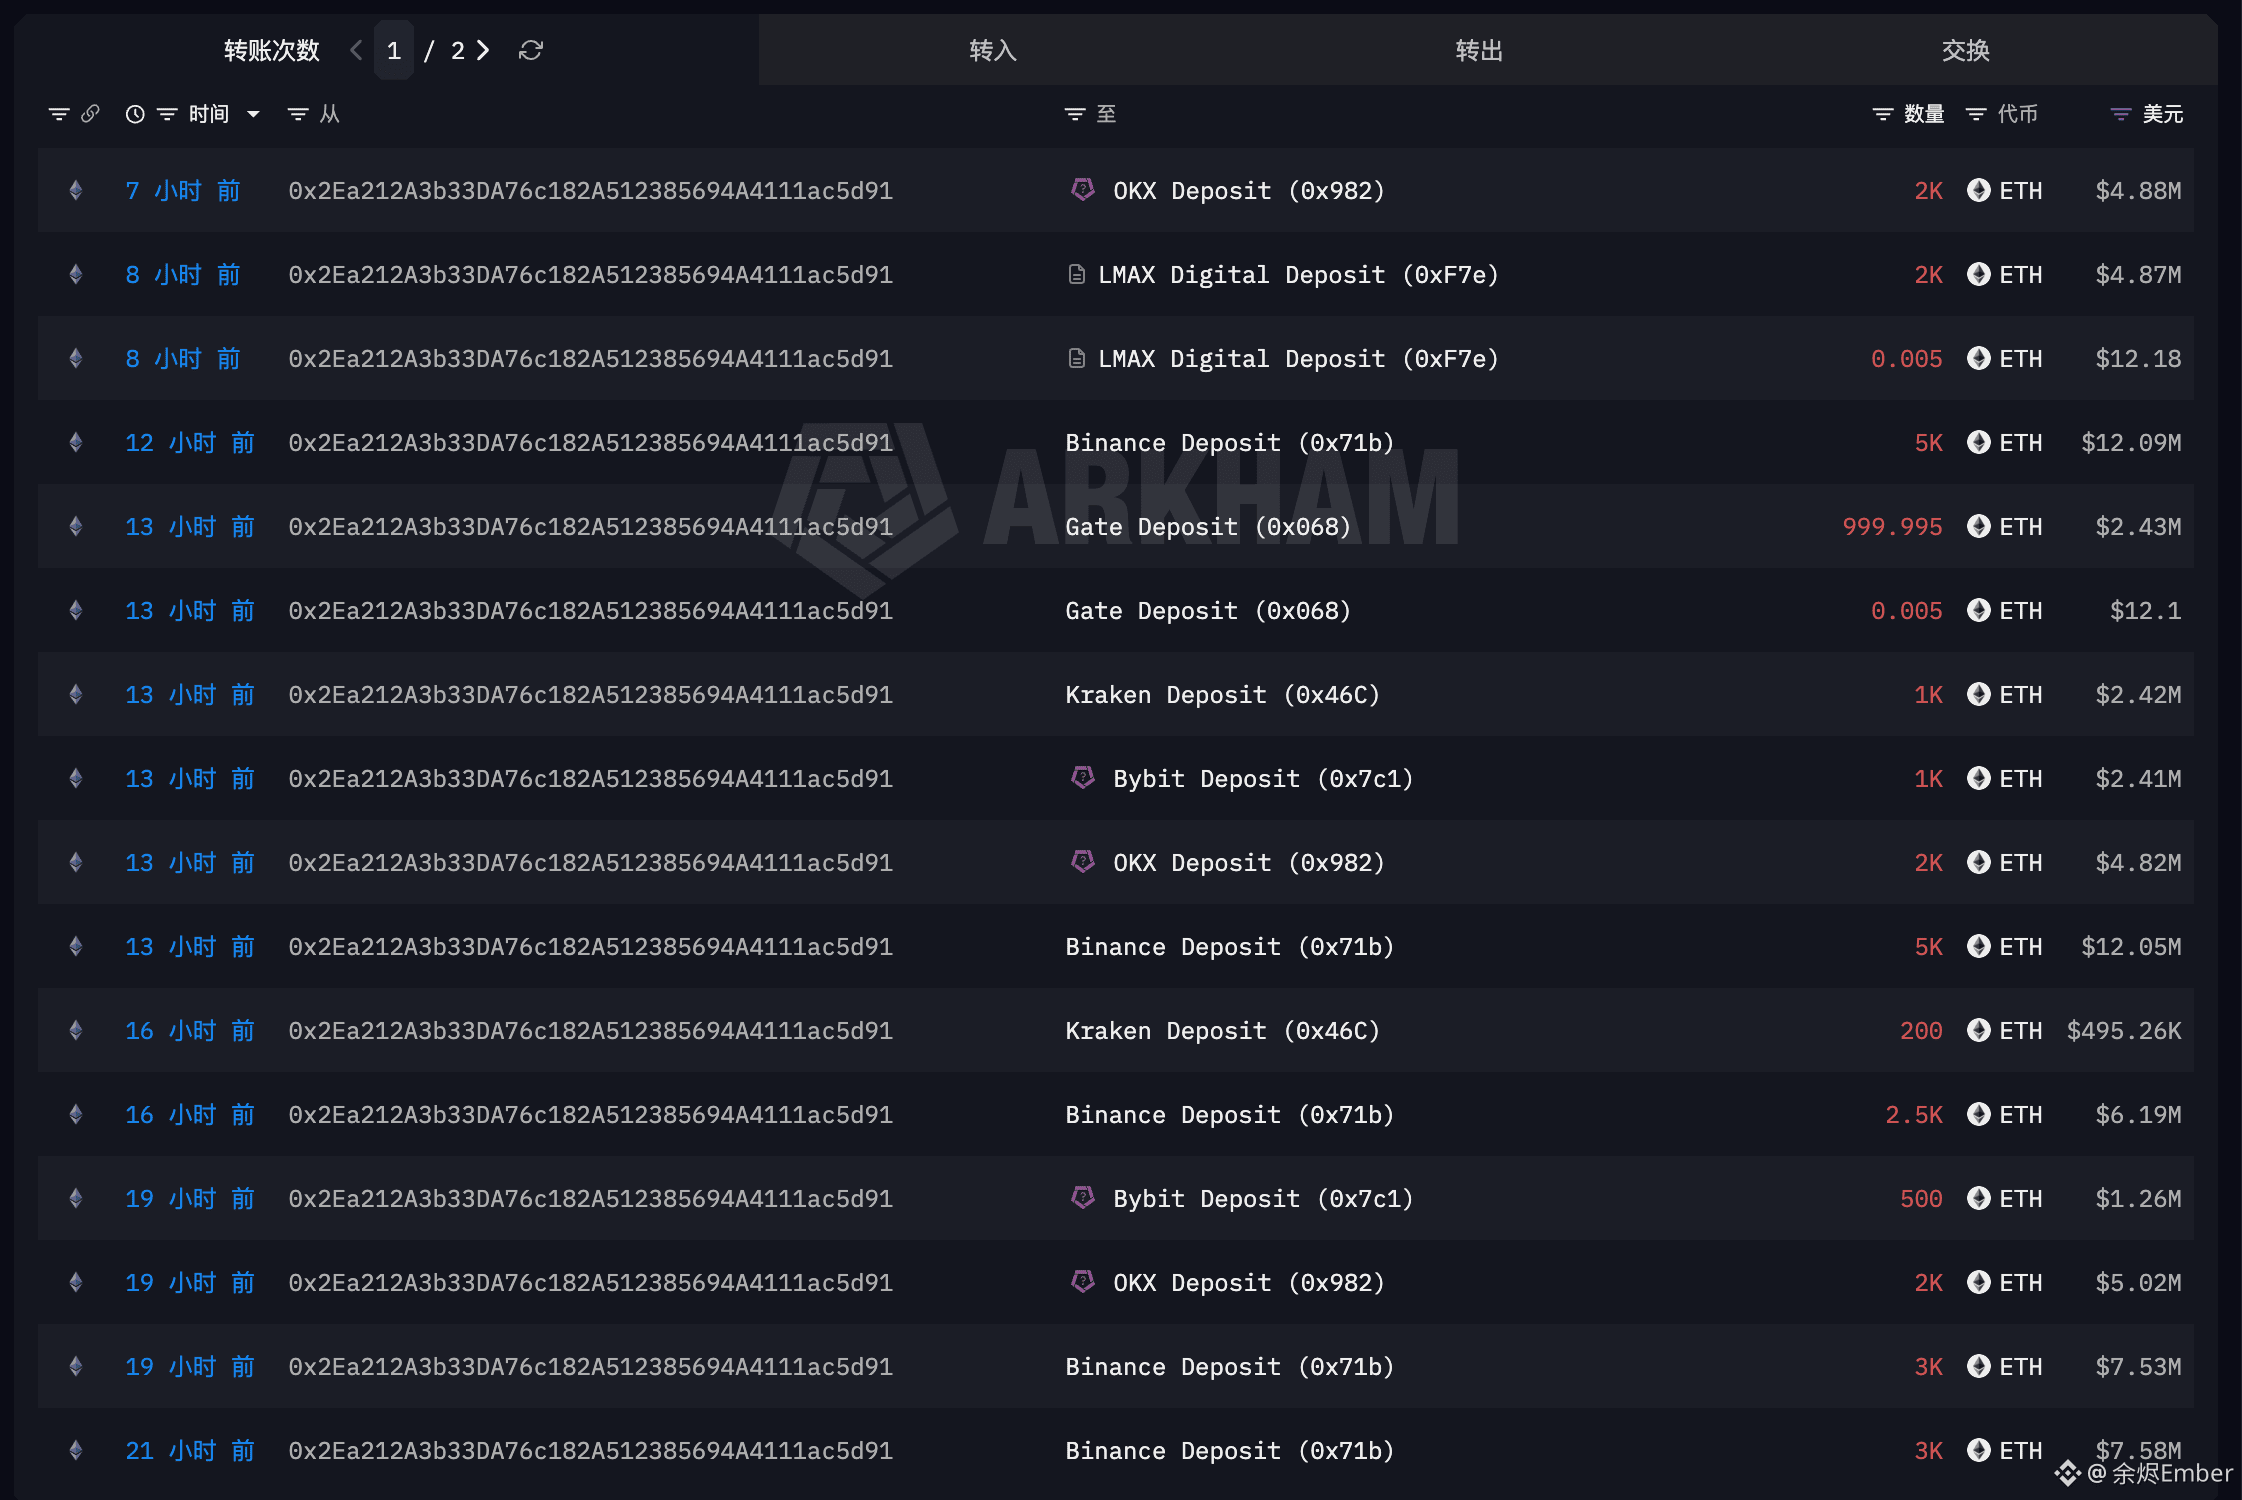
Task: Click Ethereum chain icon in 21 小时前 row
Action: point(76,1450)
